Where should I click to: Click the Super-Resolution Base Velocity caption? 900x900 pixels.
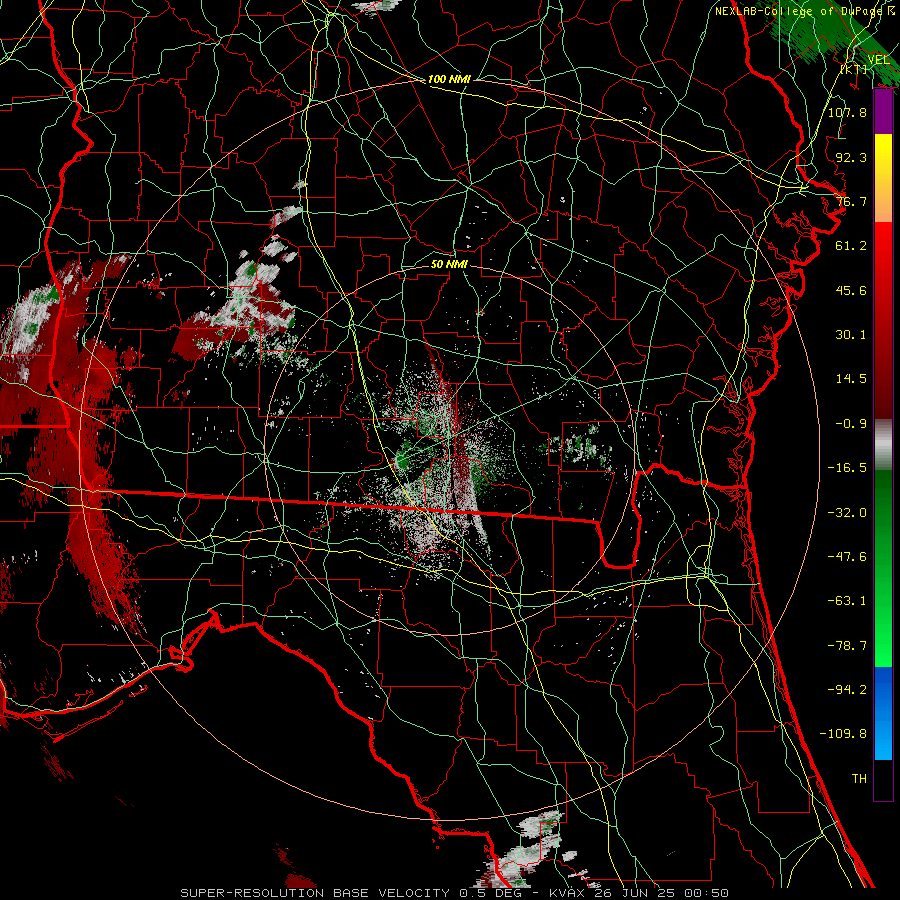click(455, 893)
